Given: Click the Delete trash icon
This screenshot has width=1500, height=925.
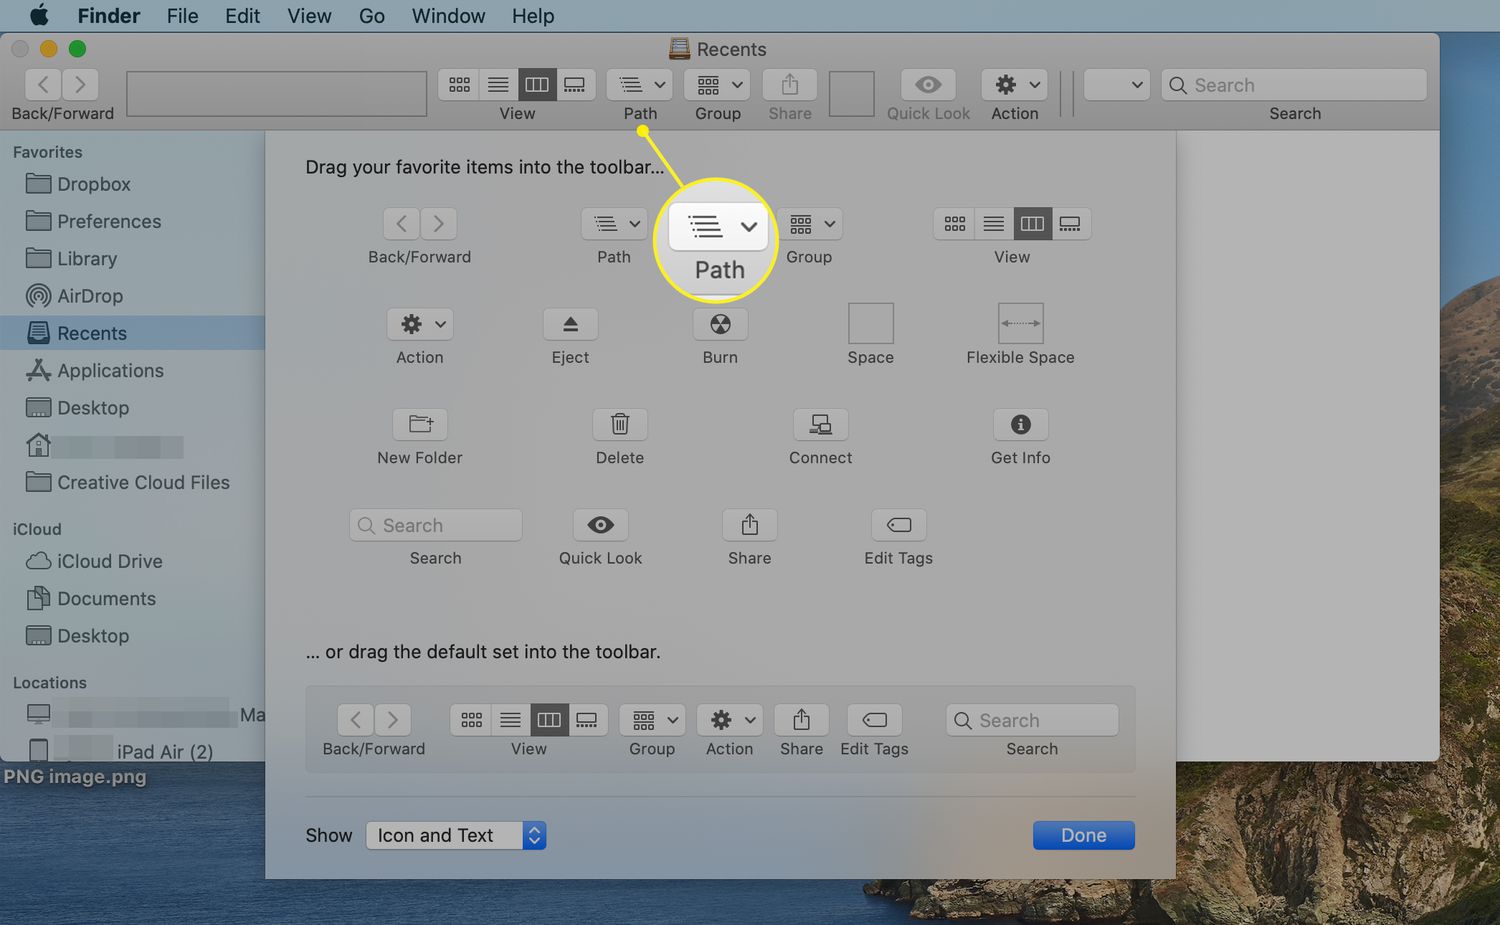Looking at the screenshot, I should (x=620, y=425).
